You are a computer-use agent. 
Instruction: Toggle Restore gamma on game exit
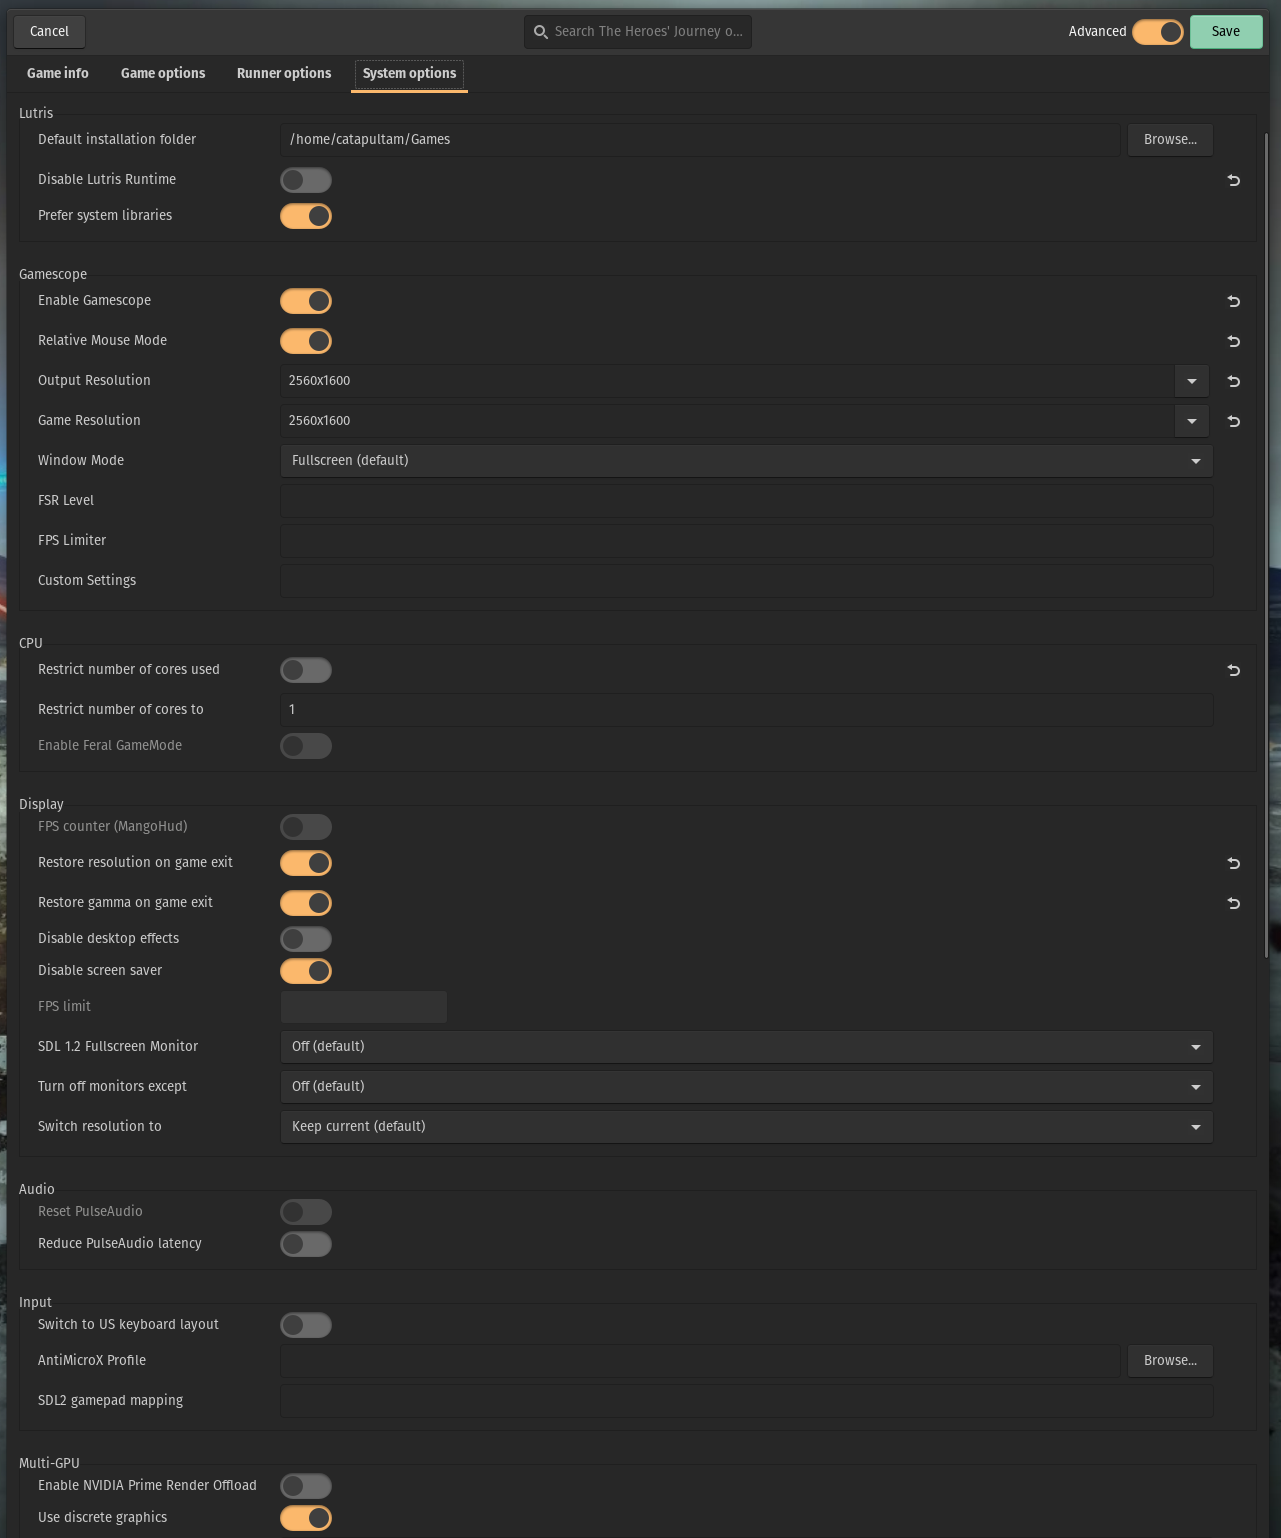306,903
